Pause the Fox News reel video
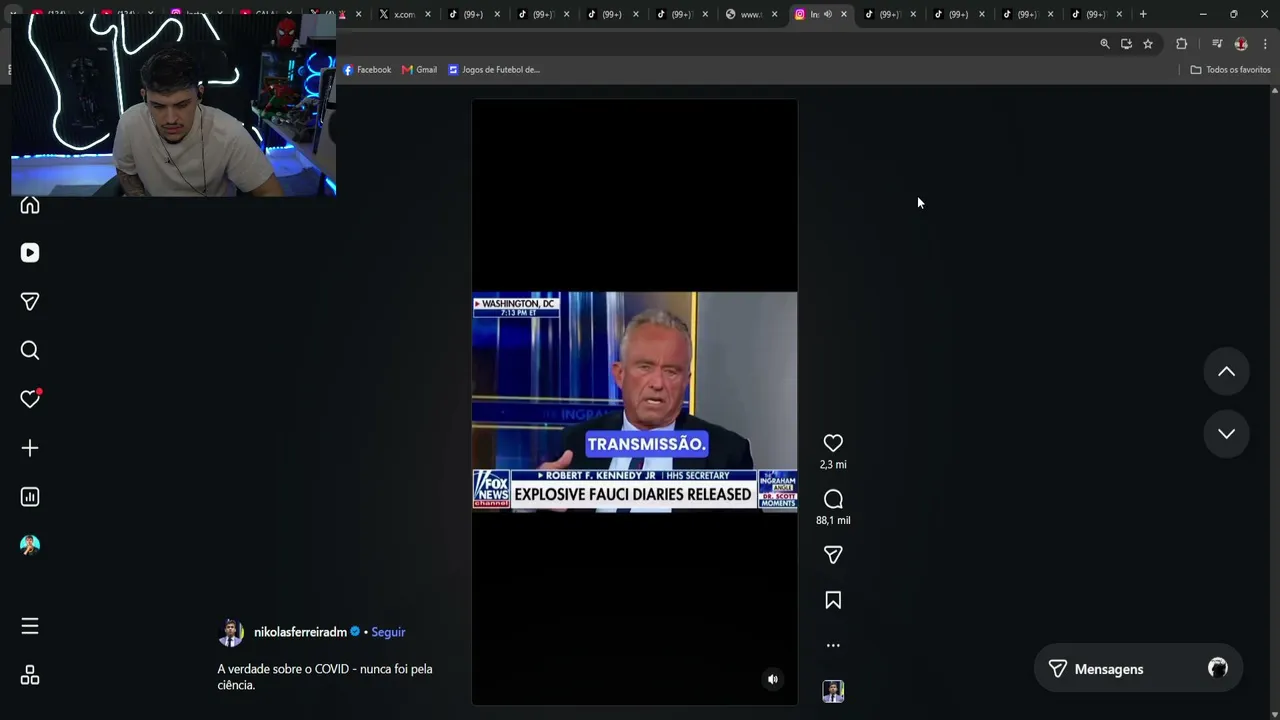1280x720 pixels. click(x=635, y=402)
